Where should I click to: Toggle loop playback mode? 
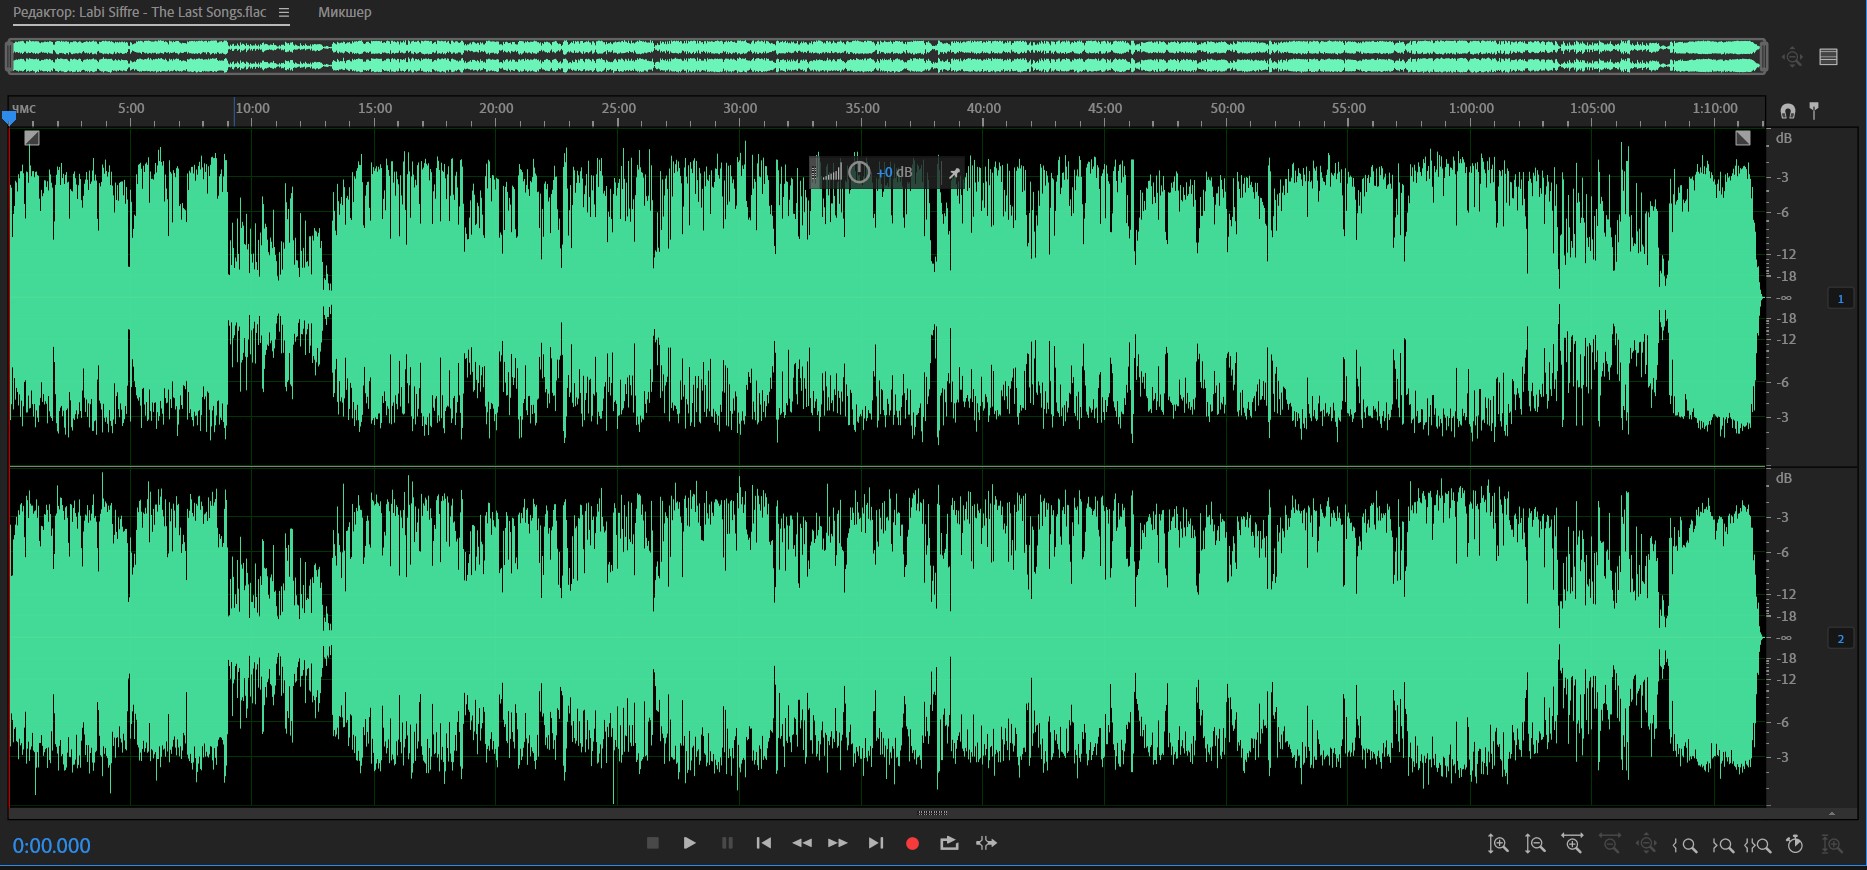pos(949,843)
